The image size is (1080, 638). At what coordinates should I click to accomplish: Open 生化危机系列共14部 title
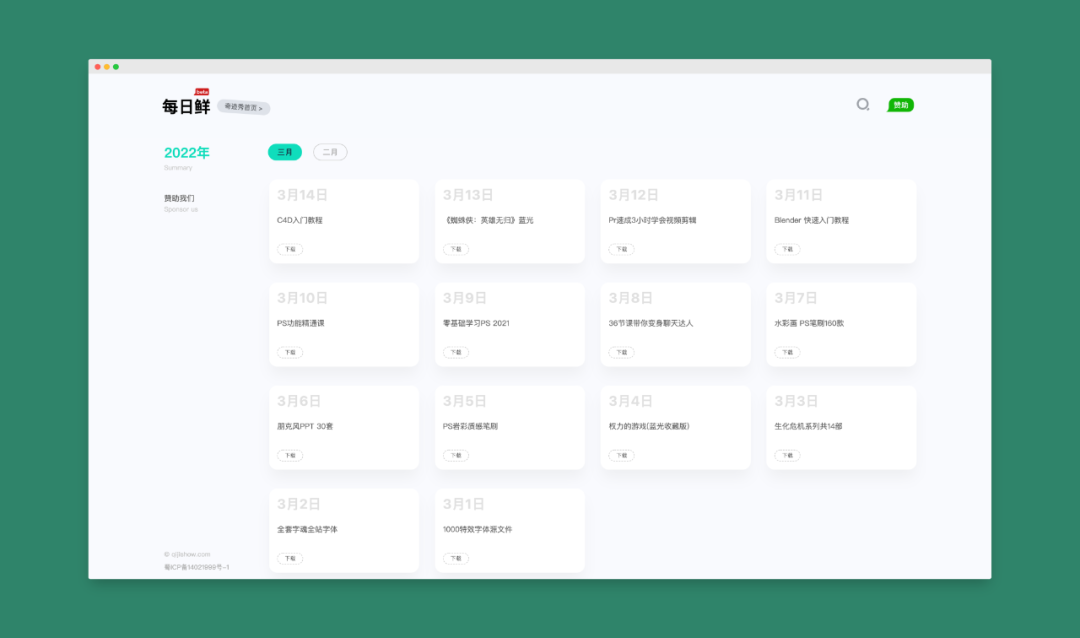(809, 426)
